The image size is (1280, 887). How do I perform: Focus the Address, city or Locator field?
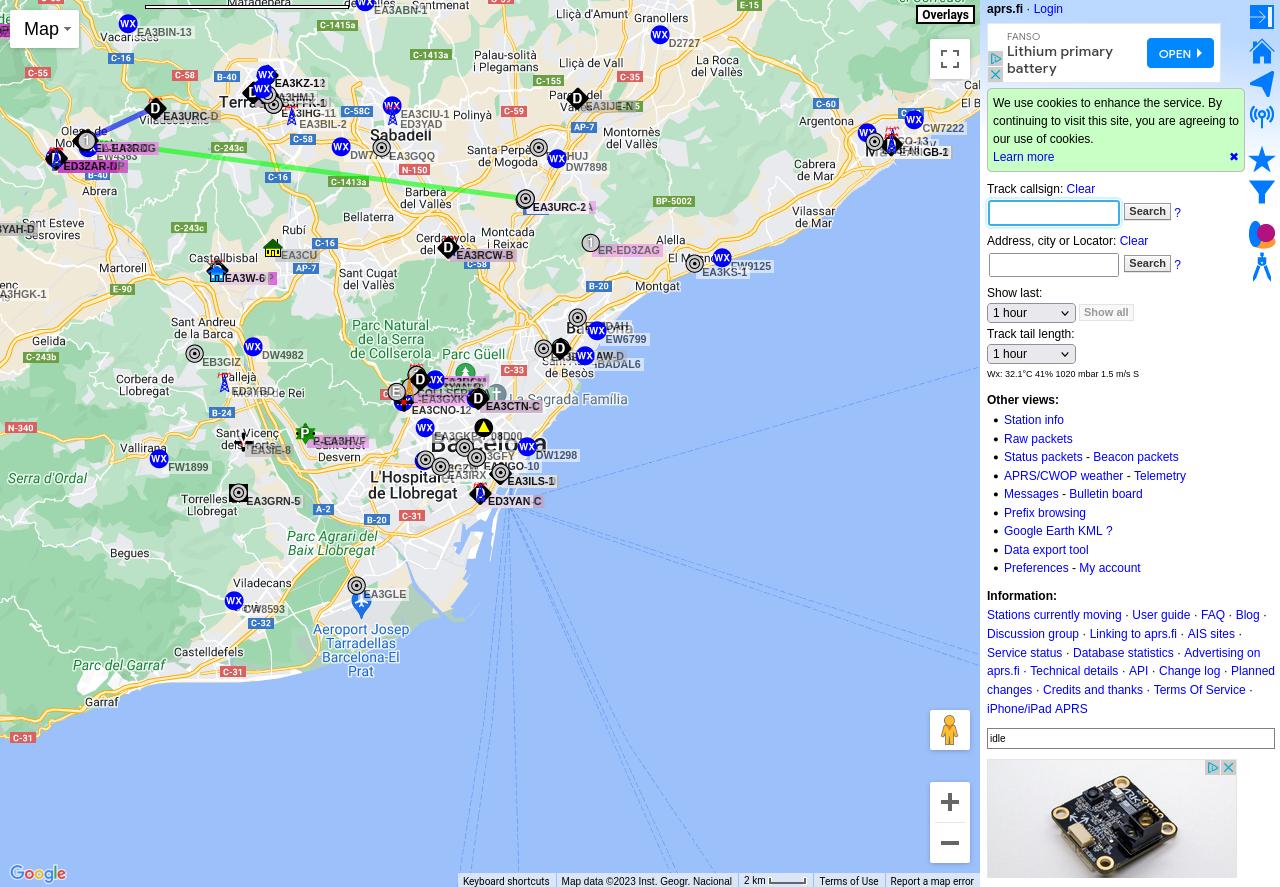click(x=1054, y=265)
